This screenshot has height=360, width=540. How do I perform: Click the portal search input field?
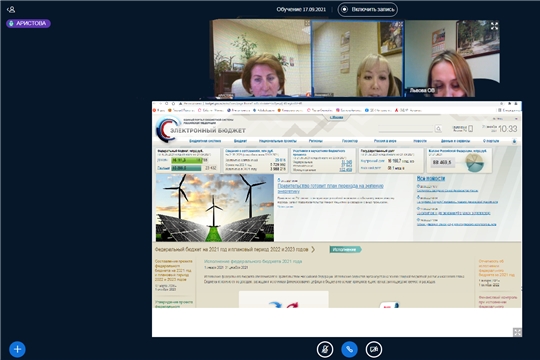(x=406, y=129)
